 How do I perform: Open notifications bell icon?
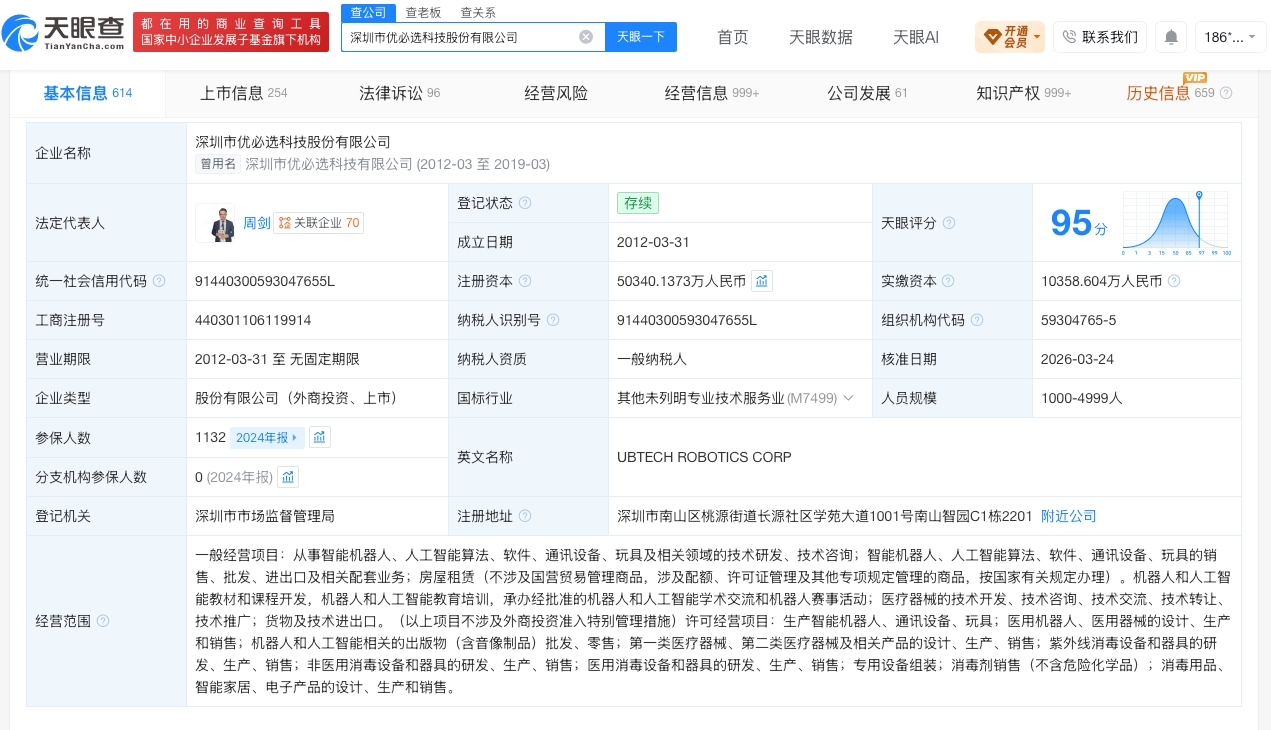(x=1171, y=37)
